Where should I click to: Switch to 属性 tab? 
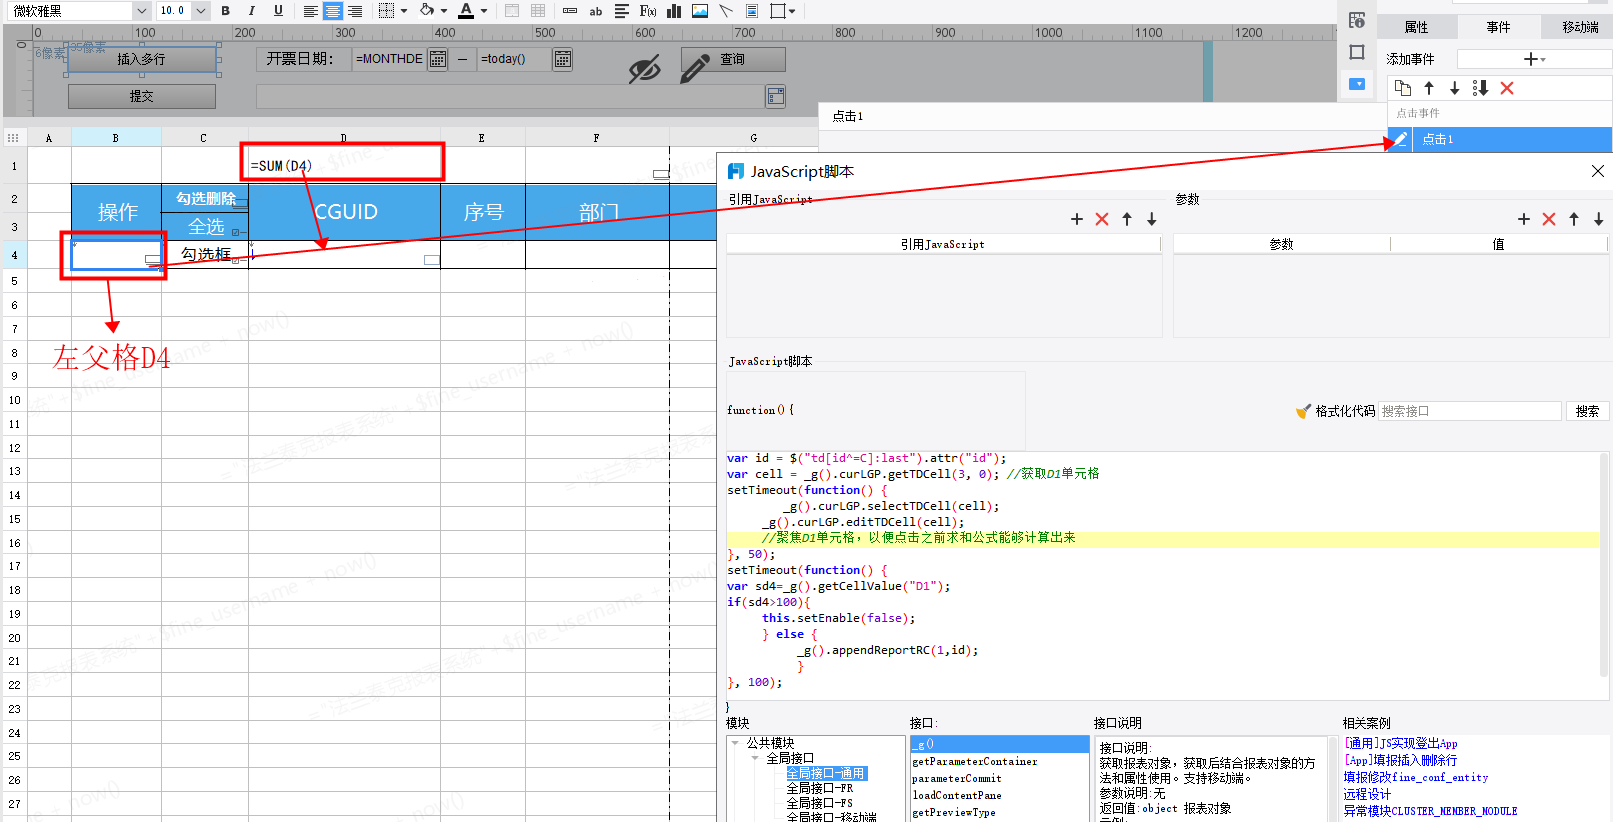tap(1417, 27)
